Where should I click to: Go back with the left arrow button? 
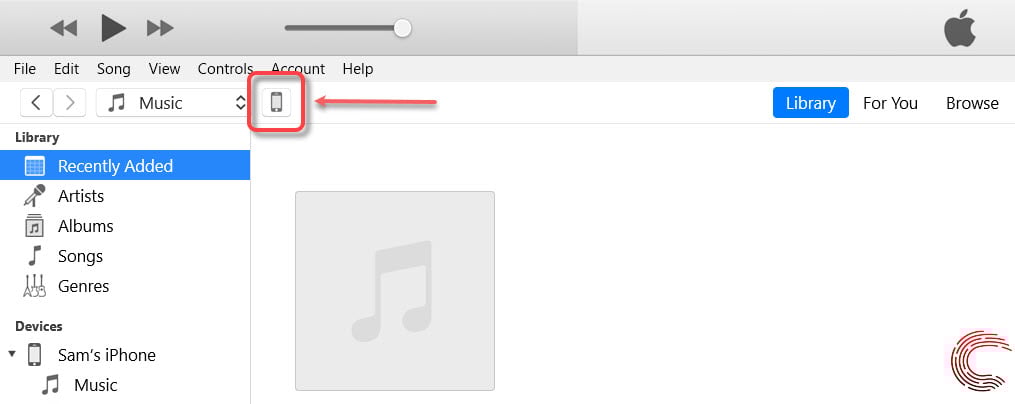tap(36, 102)
